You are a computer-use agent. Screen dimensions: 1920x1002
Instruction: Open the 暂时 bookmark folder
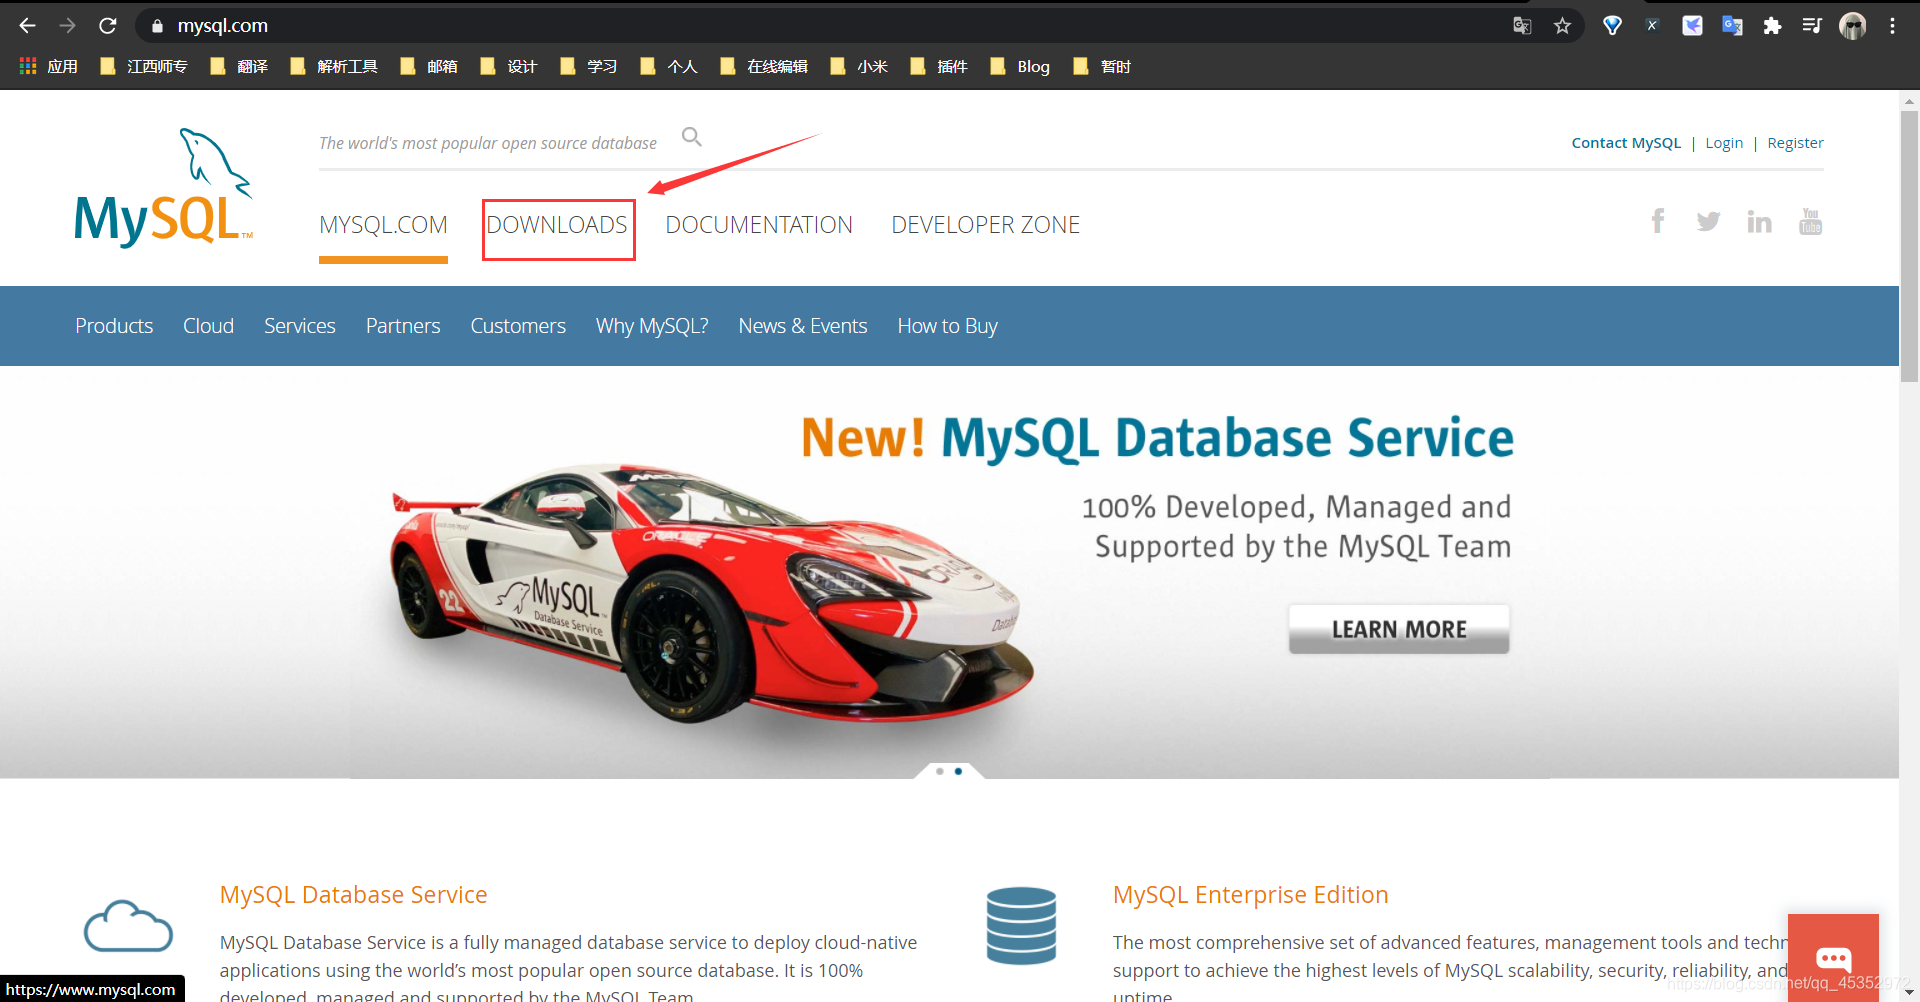tap(1102, 66)
